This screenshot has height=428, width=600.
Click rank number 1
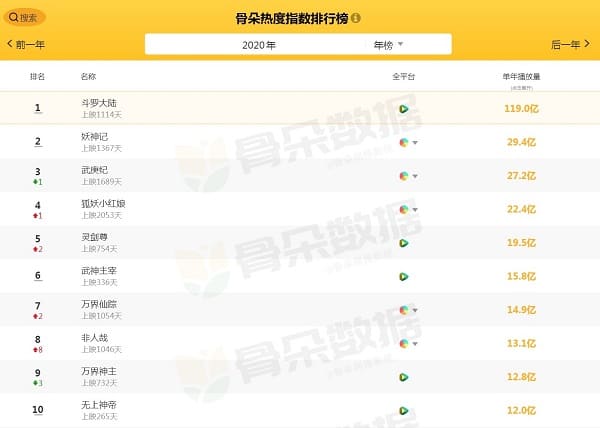[x=38, y=108]
